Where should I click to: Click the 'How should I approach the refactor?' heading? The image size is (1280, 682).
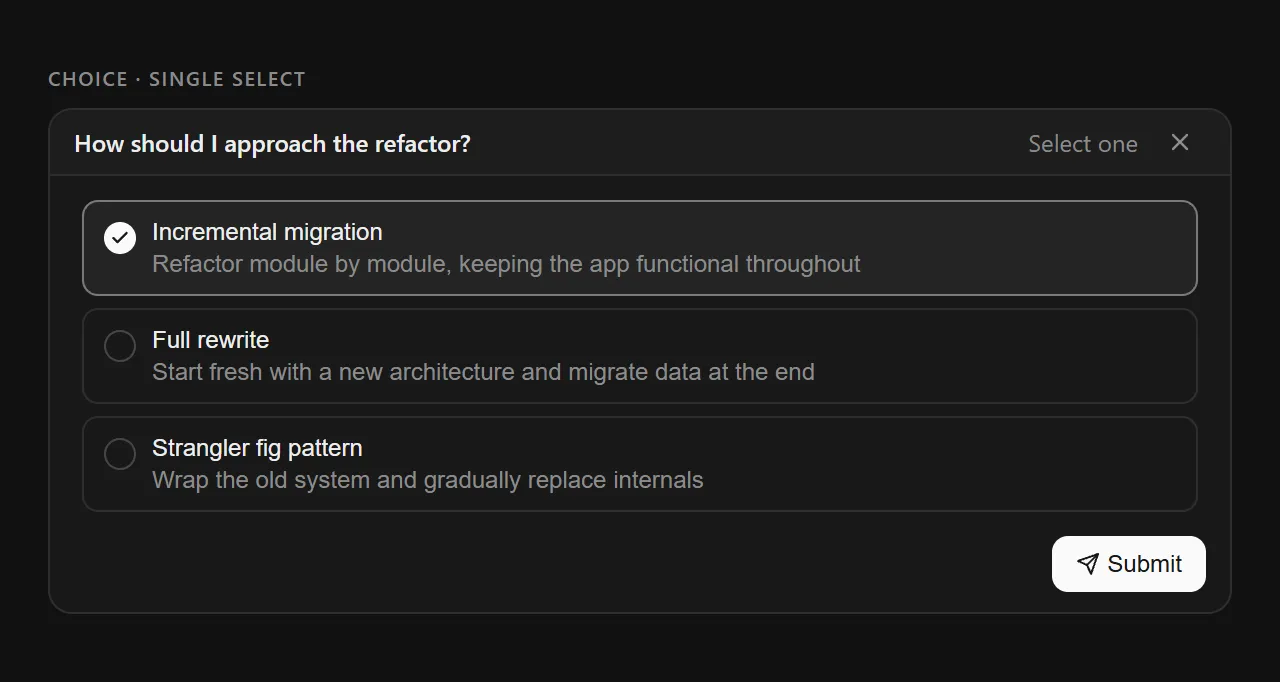pos(272,144)
